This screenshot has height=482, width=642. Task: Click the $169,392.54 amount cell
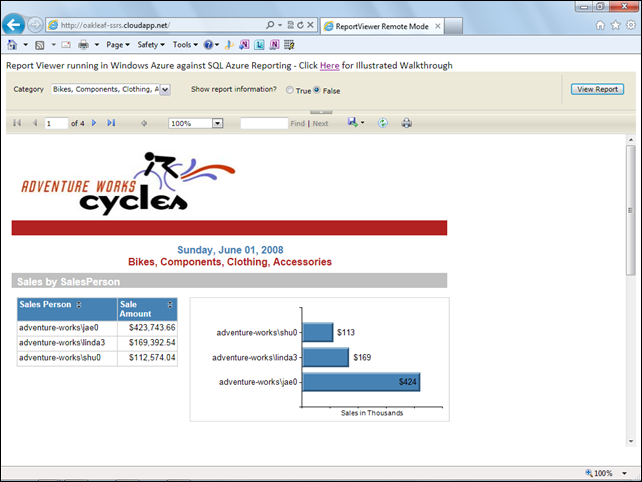tap(147, 343)
